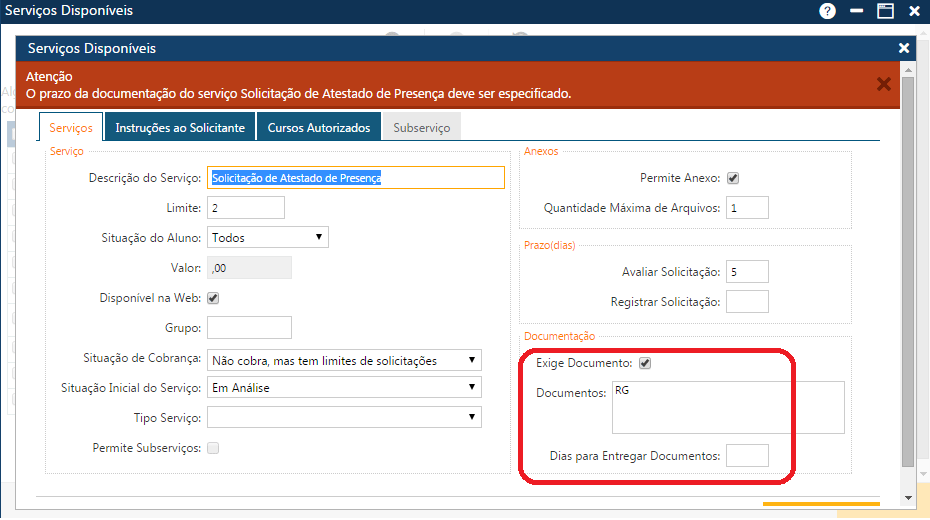The width and height of the screenshot is (930, 520).
Task: Focus the Documentos text area
Action: (x=727, y=407)
